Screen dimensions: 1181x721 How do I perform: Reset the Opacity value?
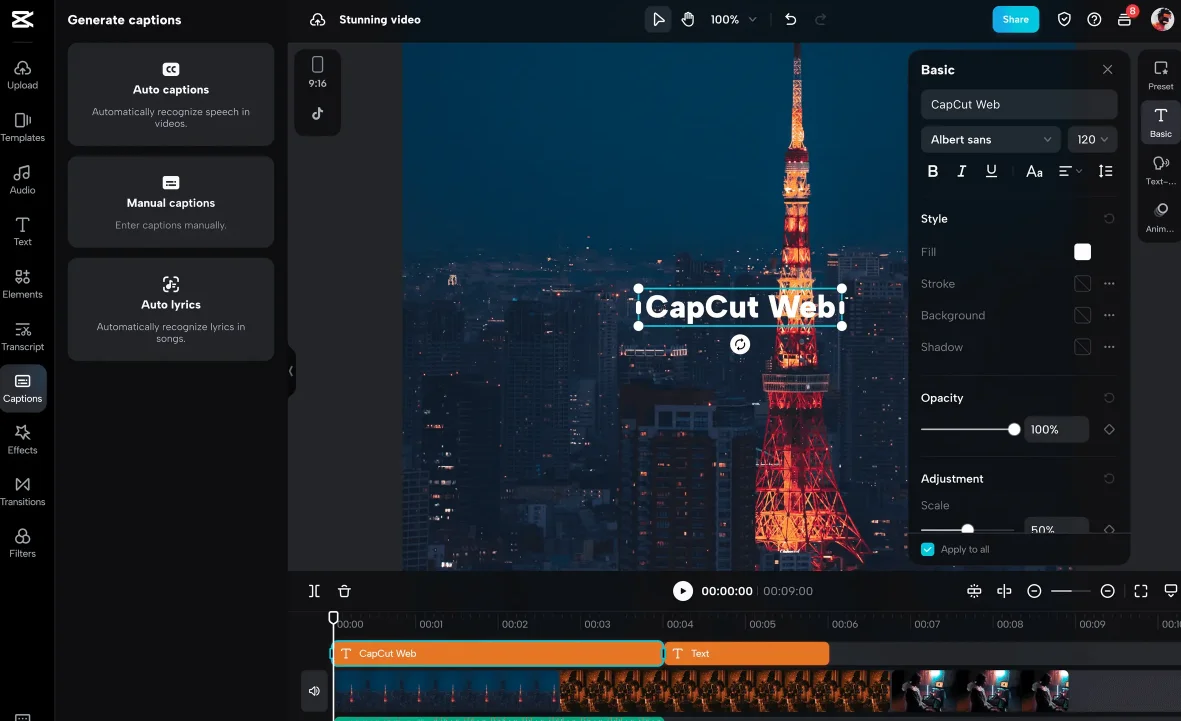click(1109, 398)
